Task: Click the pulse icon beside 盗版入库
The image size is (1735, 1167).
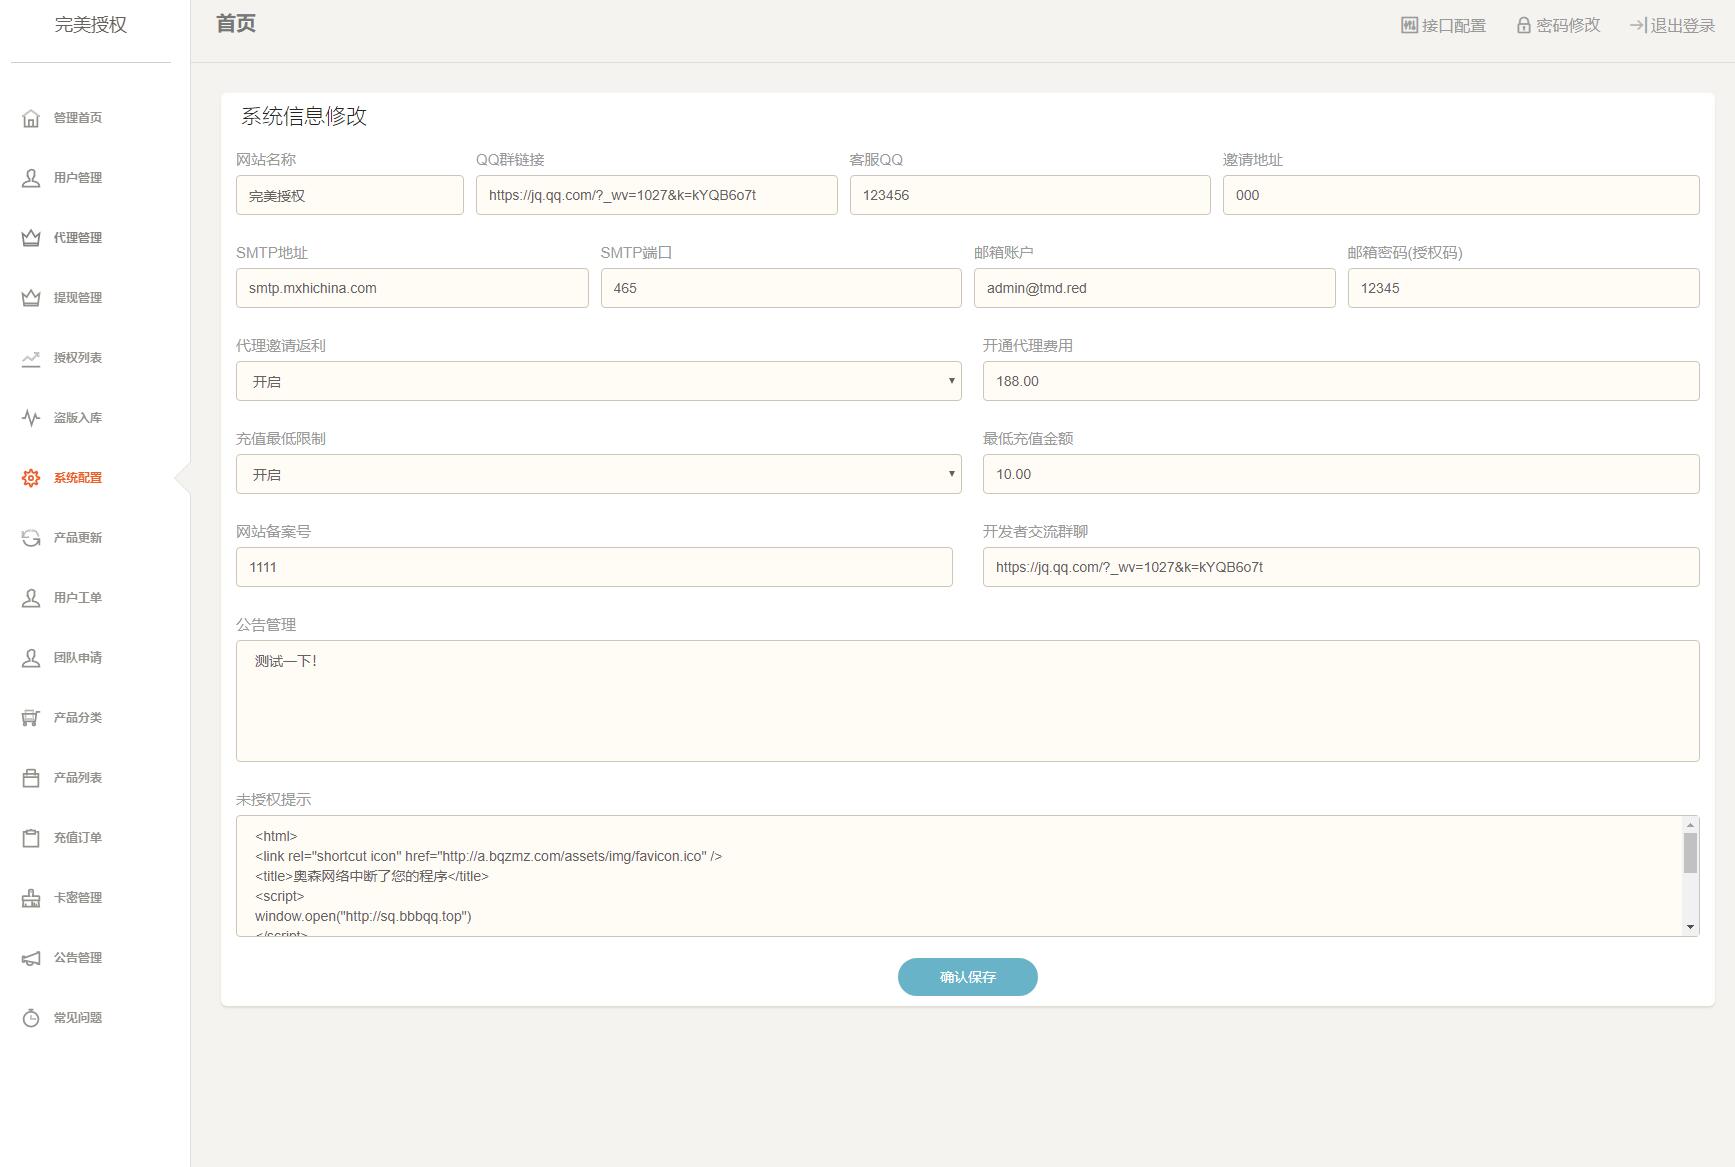Action: 31,418
